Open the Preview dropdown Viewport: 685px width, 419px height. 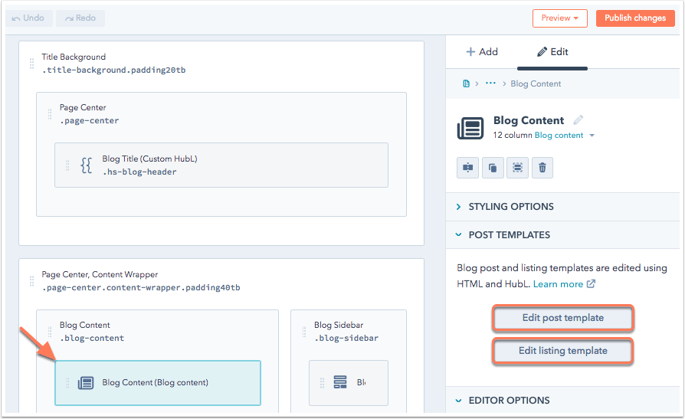point(560,18)
